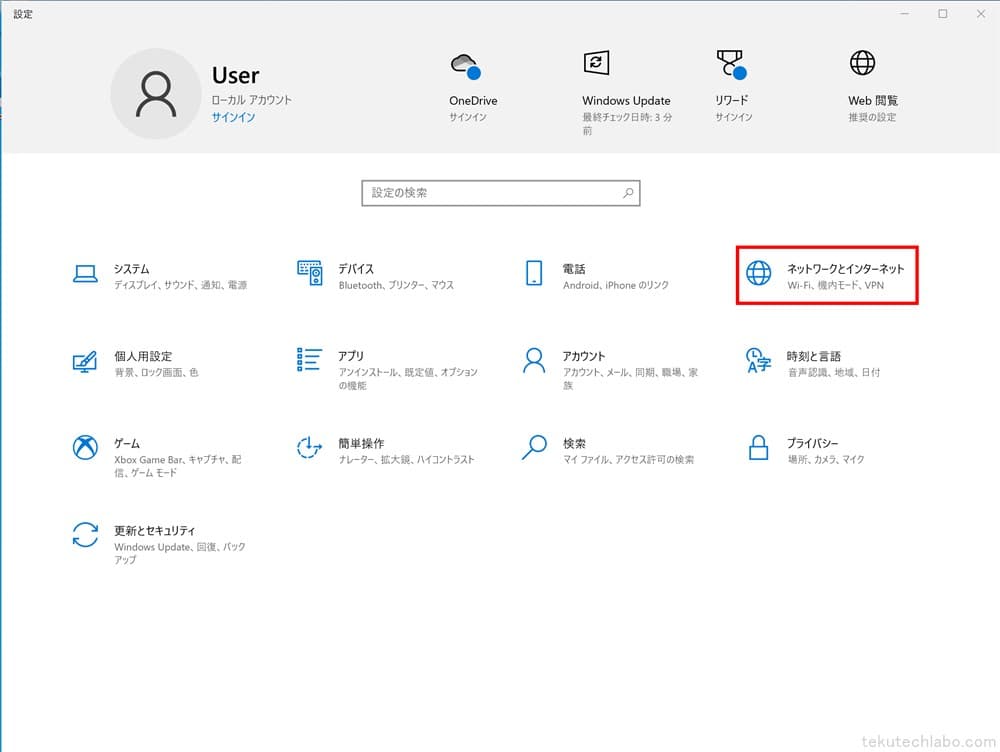The image size is (1000, 752).
Task: Open the 個人用設定 paintbrush icon
Action: click(85, 361)
